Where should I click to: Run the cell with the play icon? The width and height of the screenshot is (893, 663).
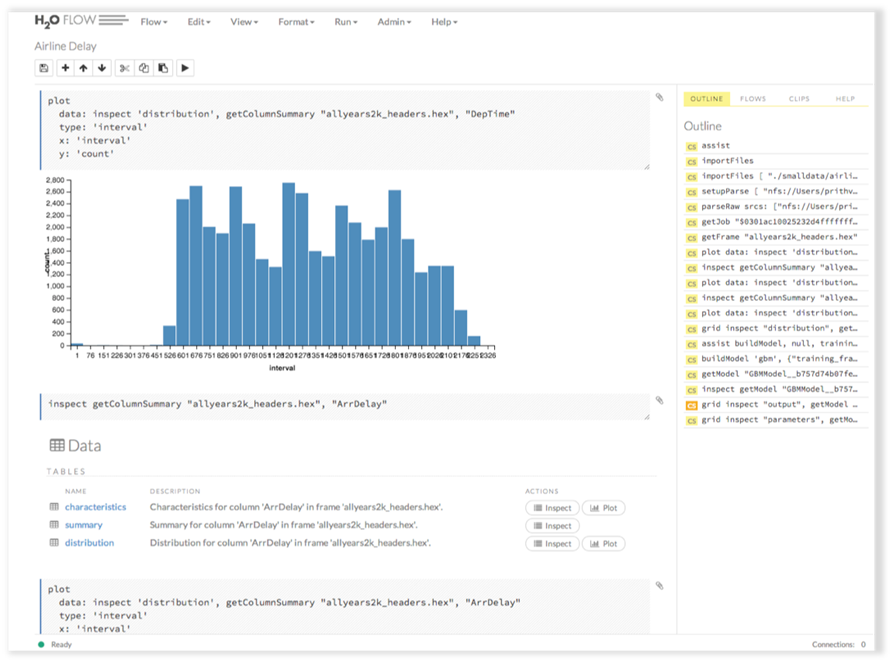pyautogui.click(x=185, y=68)
